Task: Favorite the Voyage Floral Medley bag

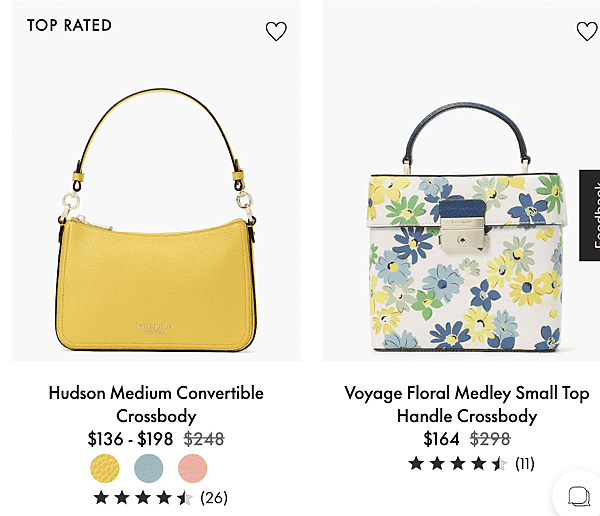Action: coord(587,31)
